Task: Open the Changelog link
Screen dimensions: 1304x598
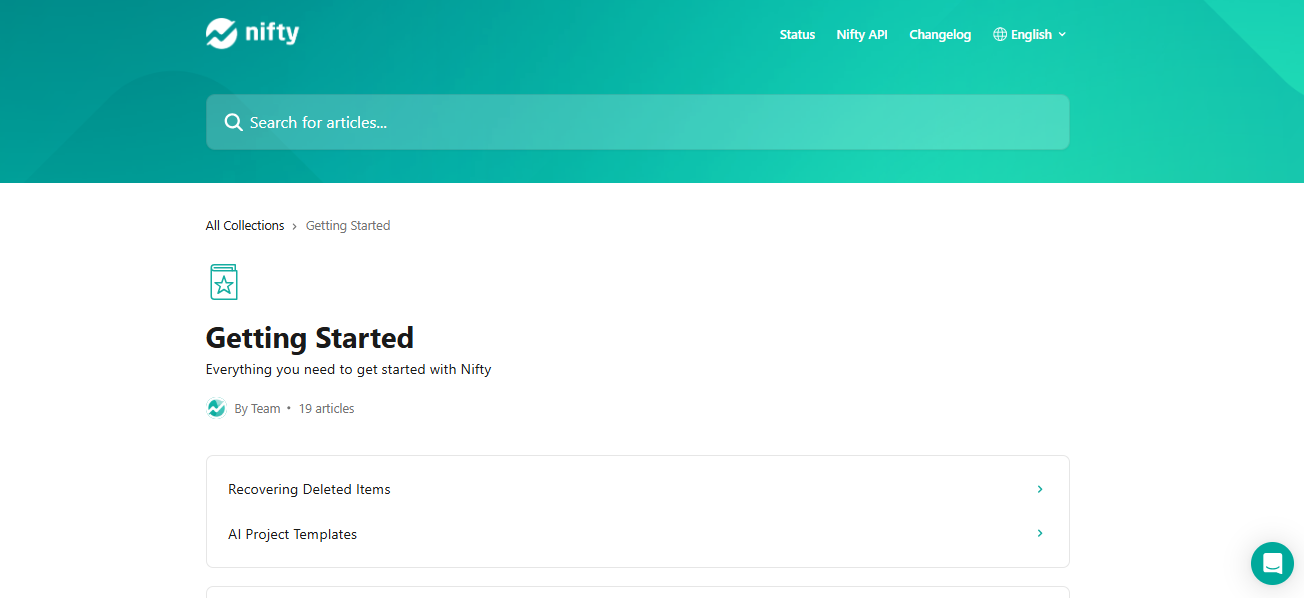Action: [940, 34]
